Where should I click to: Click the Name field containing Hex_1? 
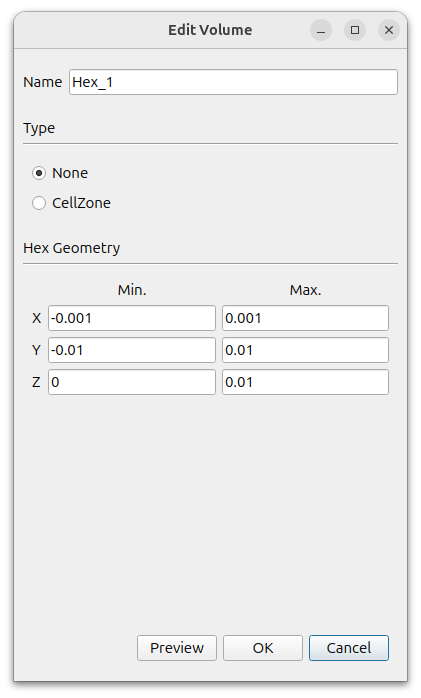coord(233,82)
